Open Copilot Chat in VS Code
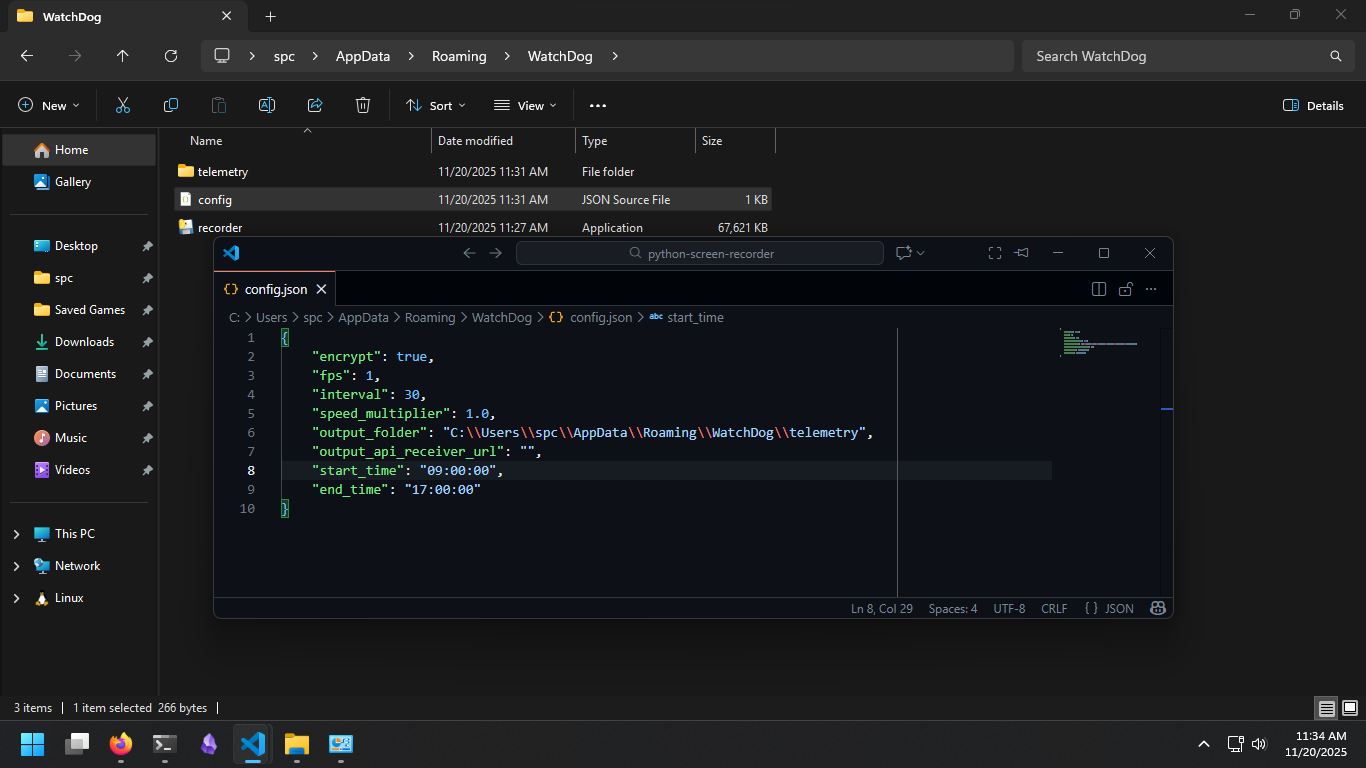The image size is (1366, 768). [904, 253]
